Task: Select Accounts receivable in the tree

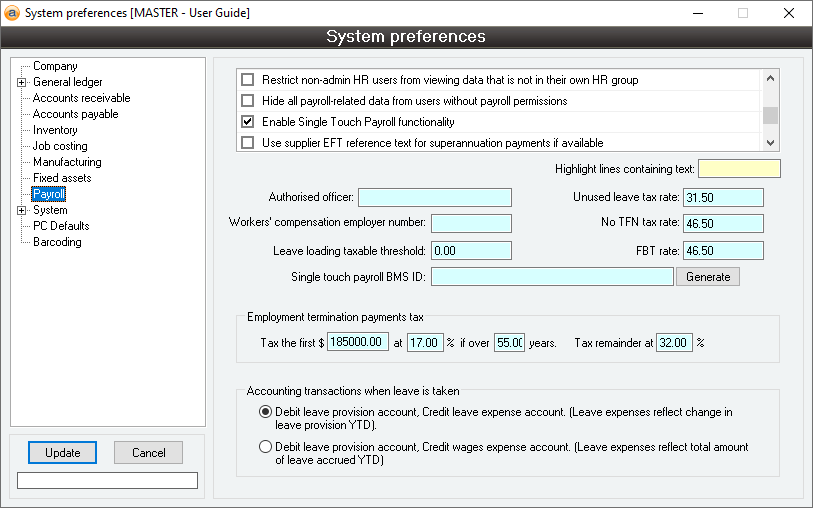Action: coord(81,98)
